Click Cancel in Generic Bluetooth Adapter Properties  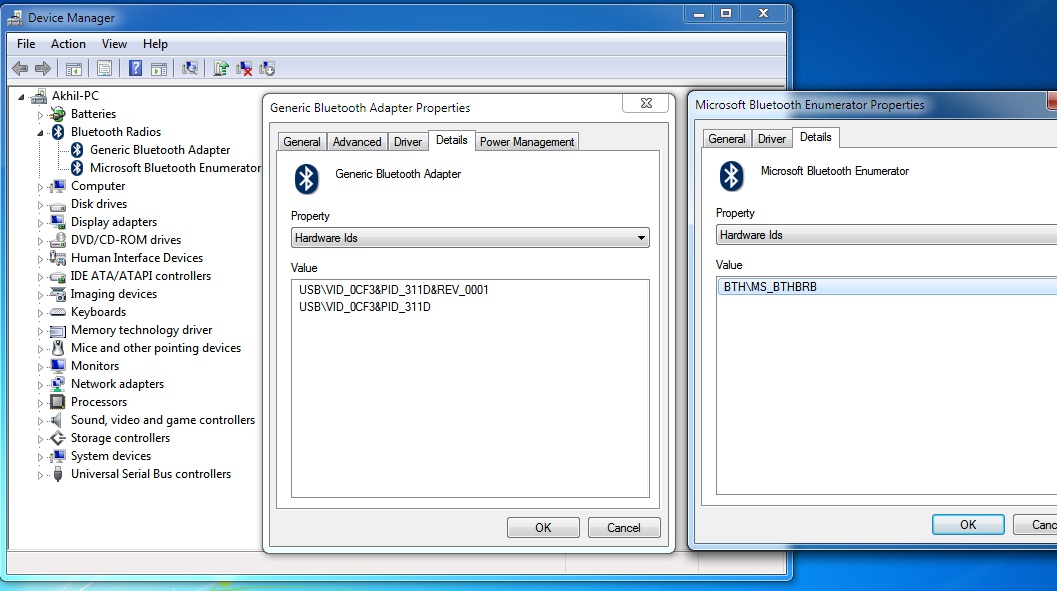point(623,528)
